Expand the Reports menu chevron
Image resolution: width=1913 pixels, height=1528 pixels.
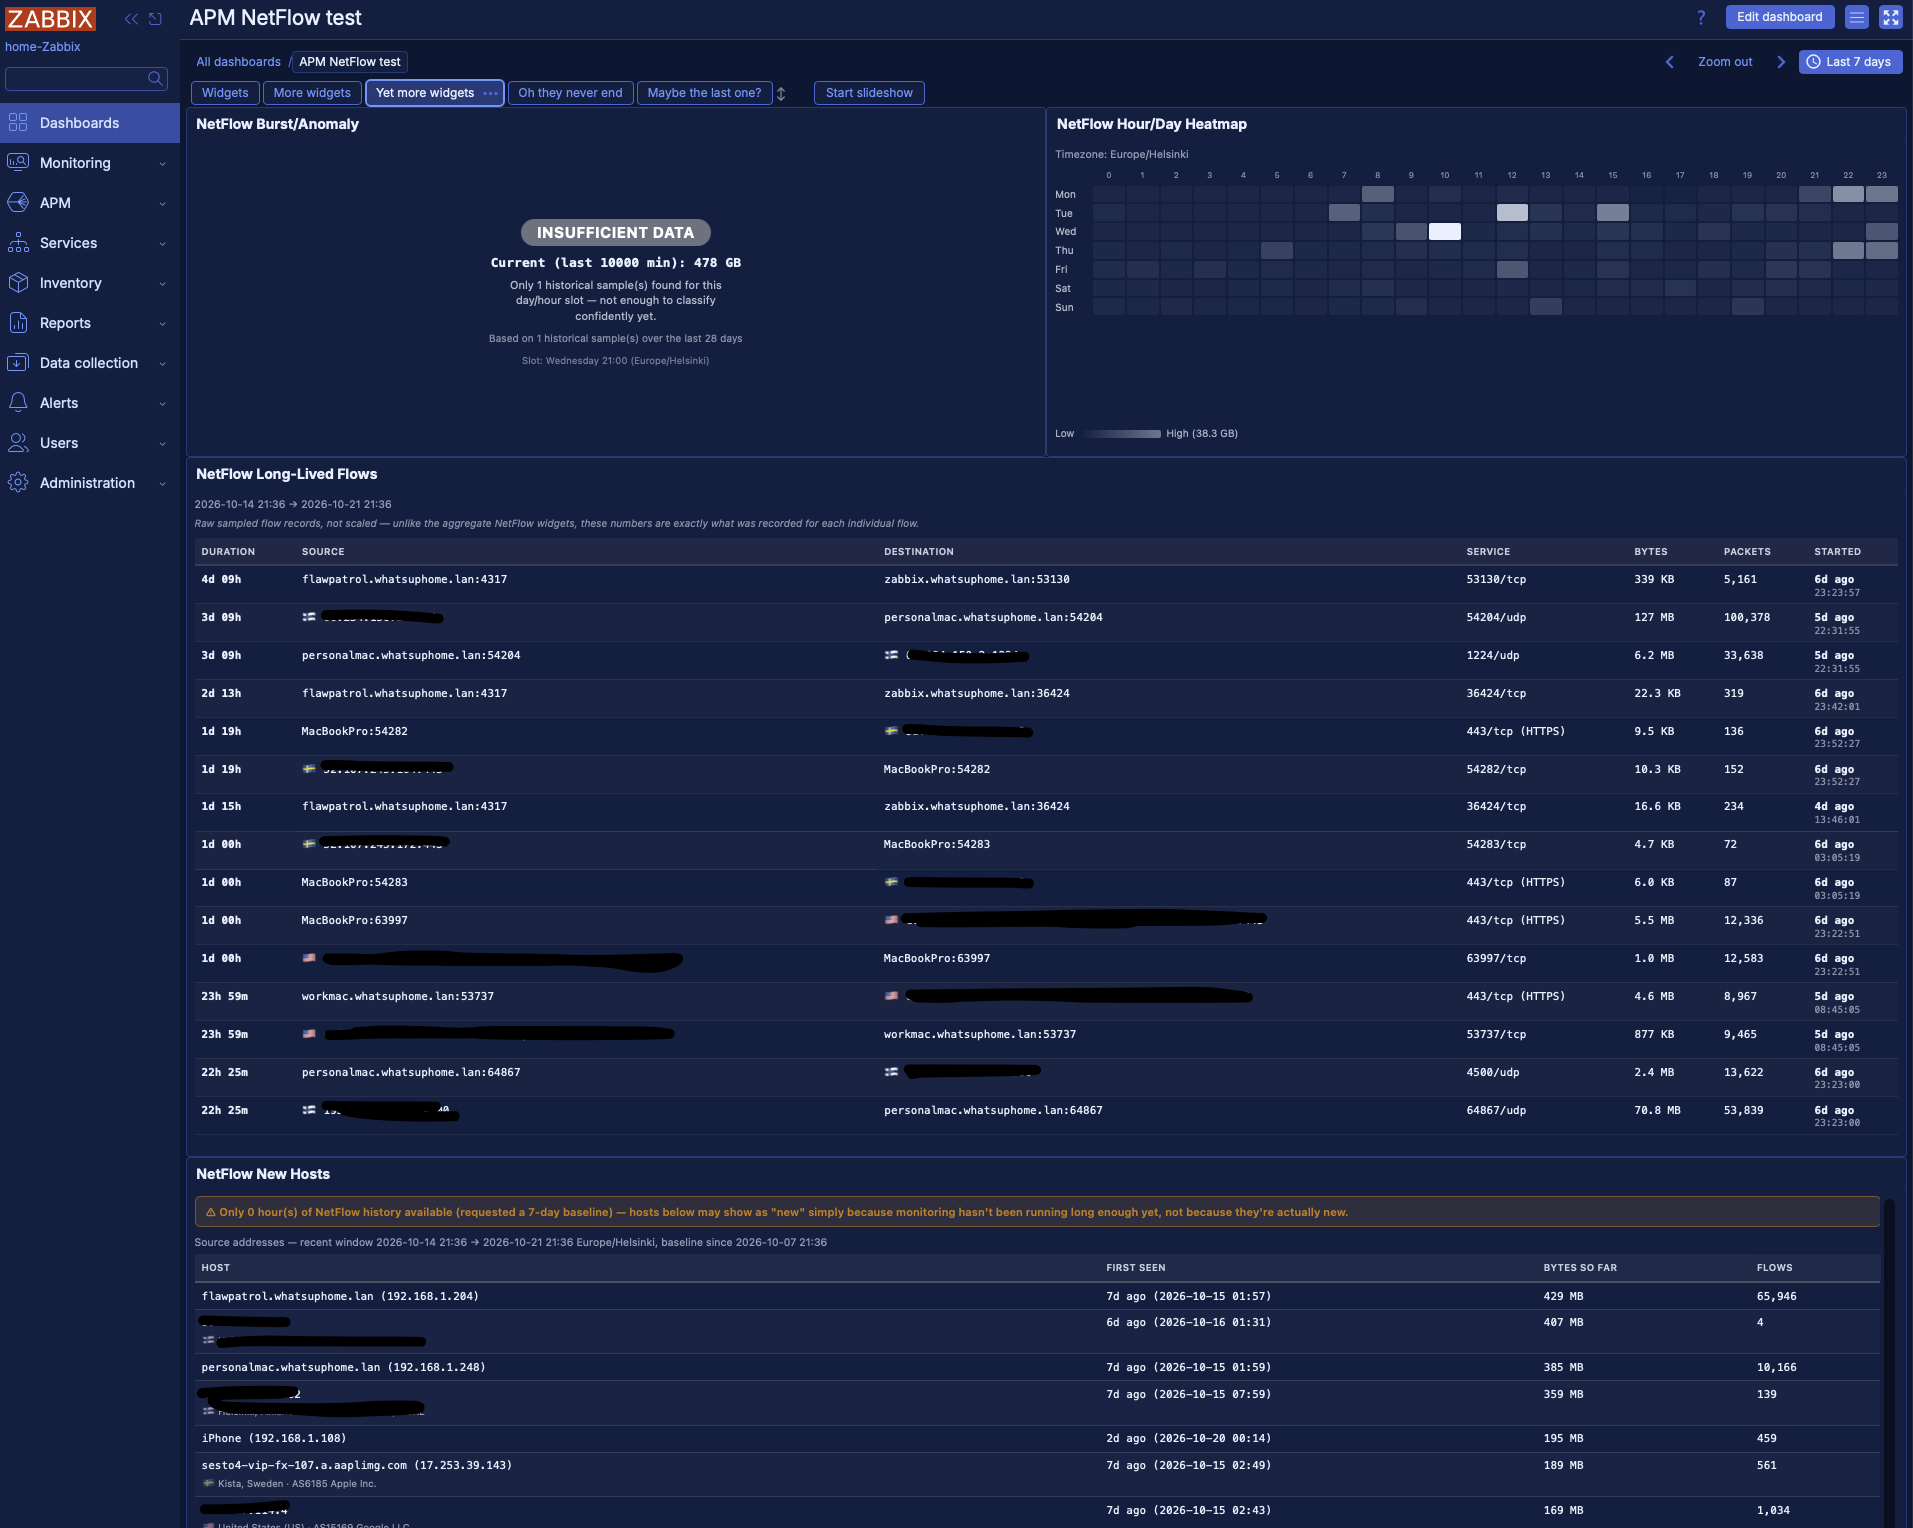162,323
